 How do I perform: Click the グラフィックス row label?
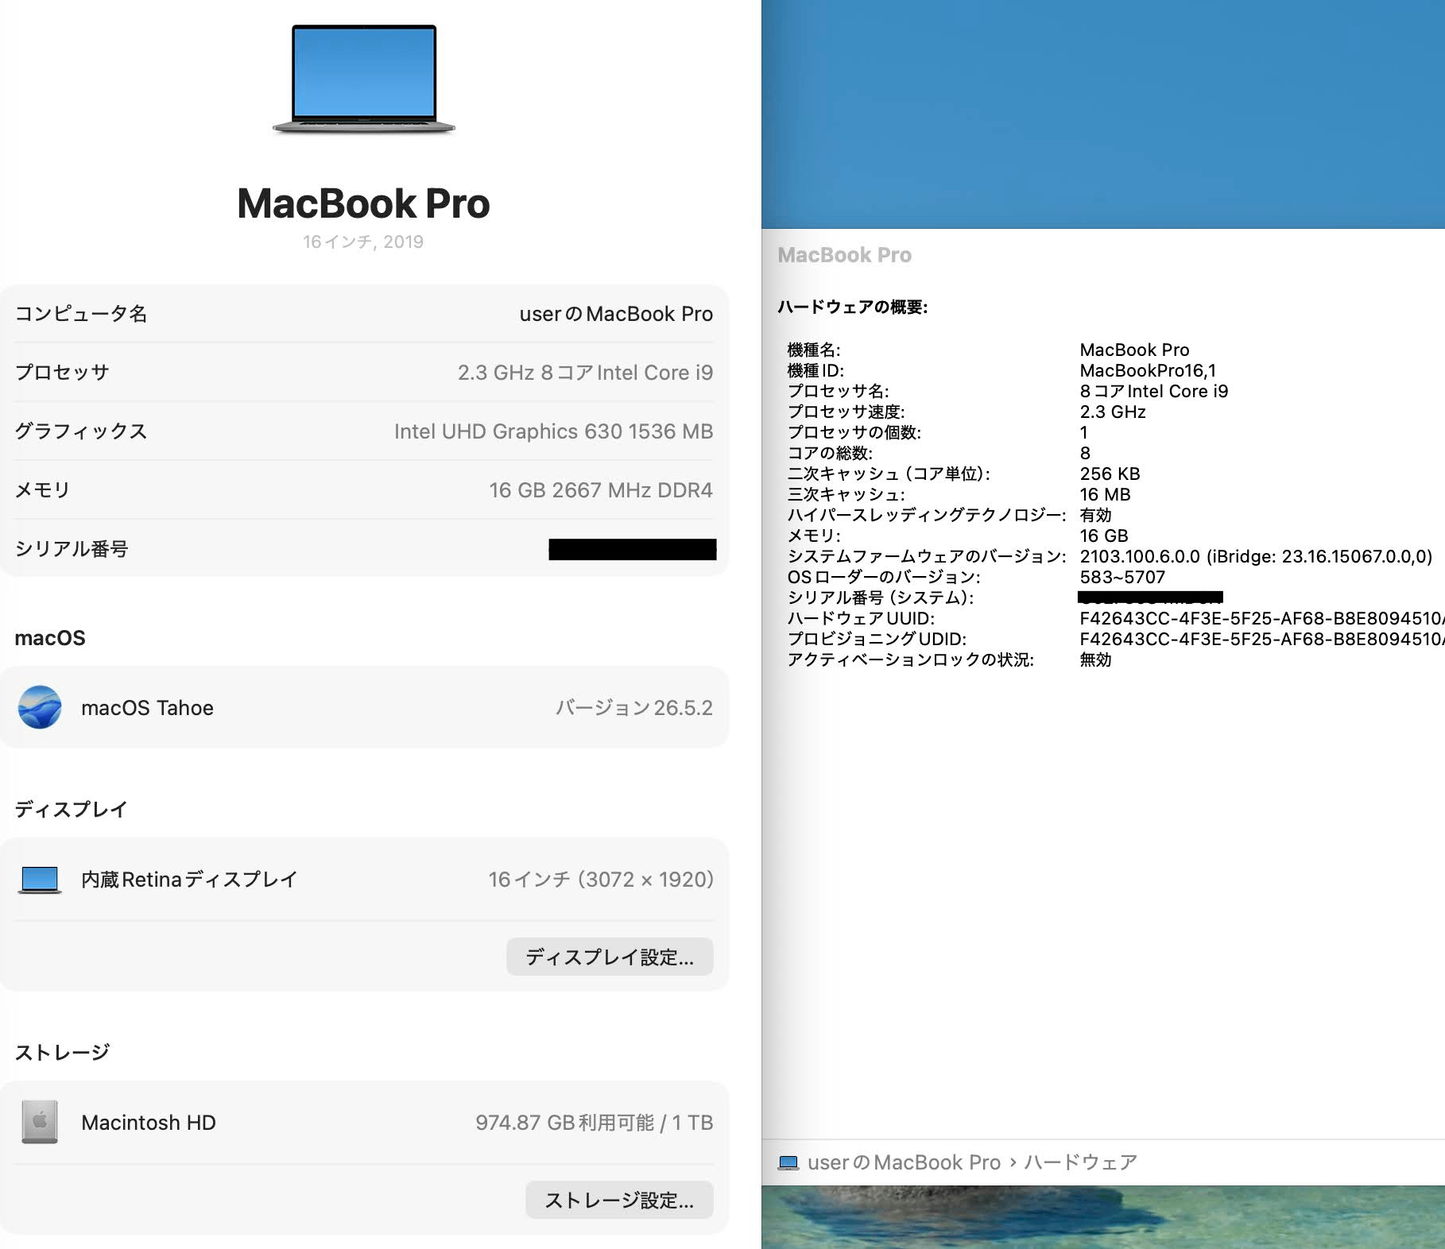pos(81,431)
